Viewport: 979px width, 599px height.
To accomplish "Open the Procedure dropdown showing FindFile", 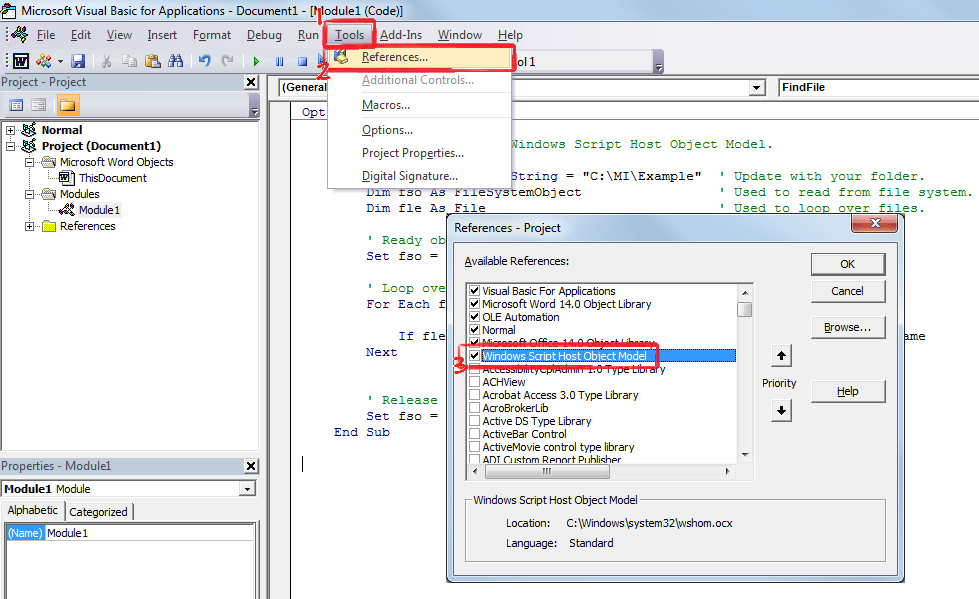I will (x=878, y=87).
